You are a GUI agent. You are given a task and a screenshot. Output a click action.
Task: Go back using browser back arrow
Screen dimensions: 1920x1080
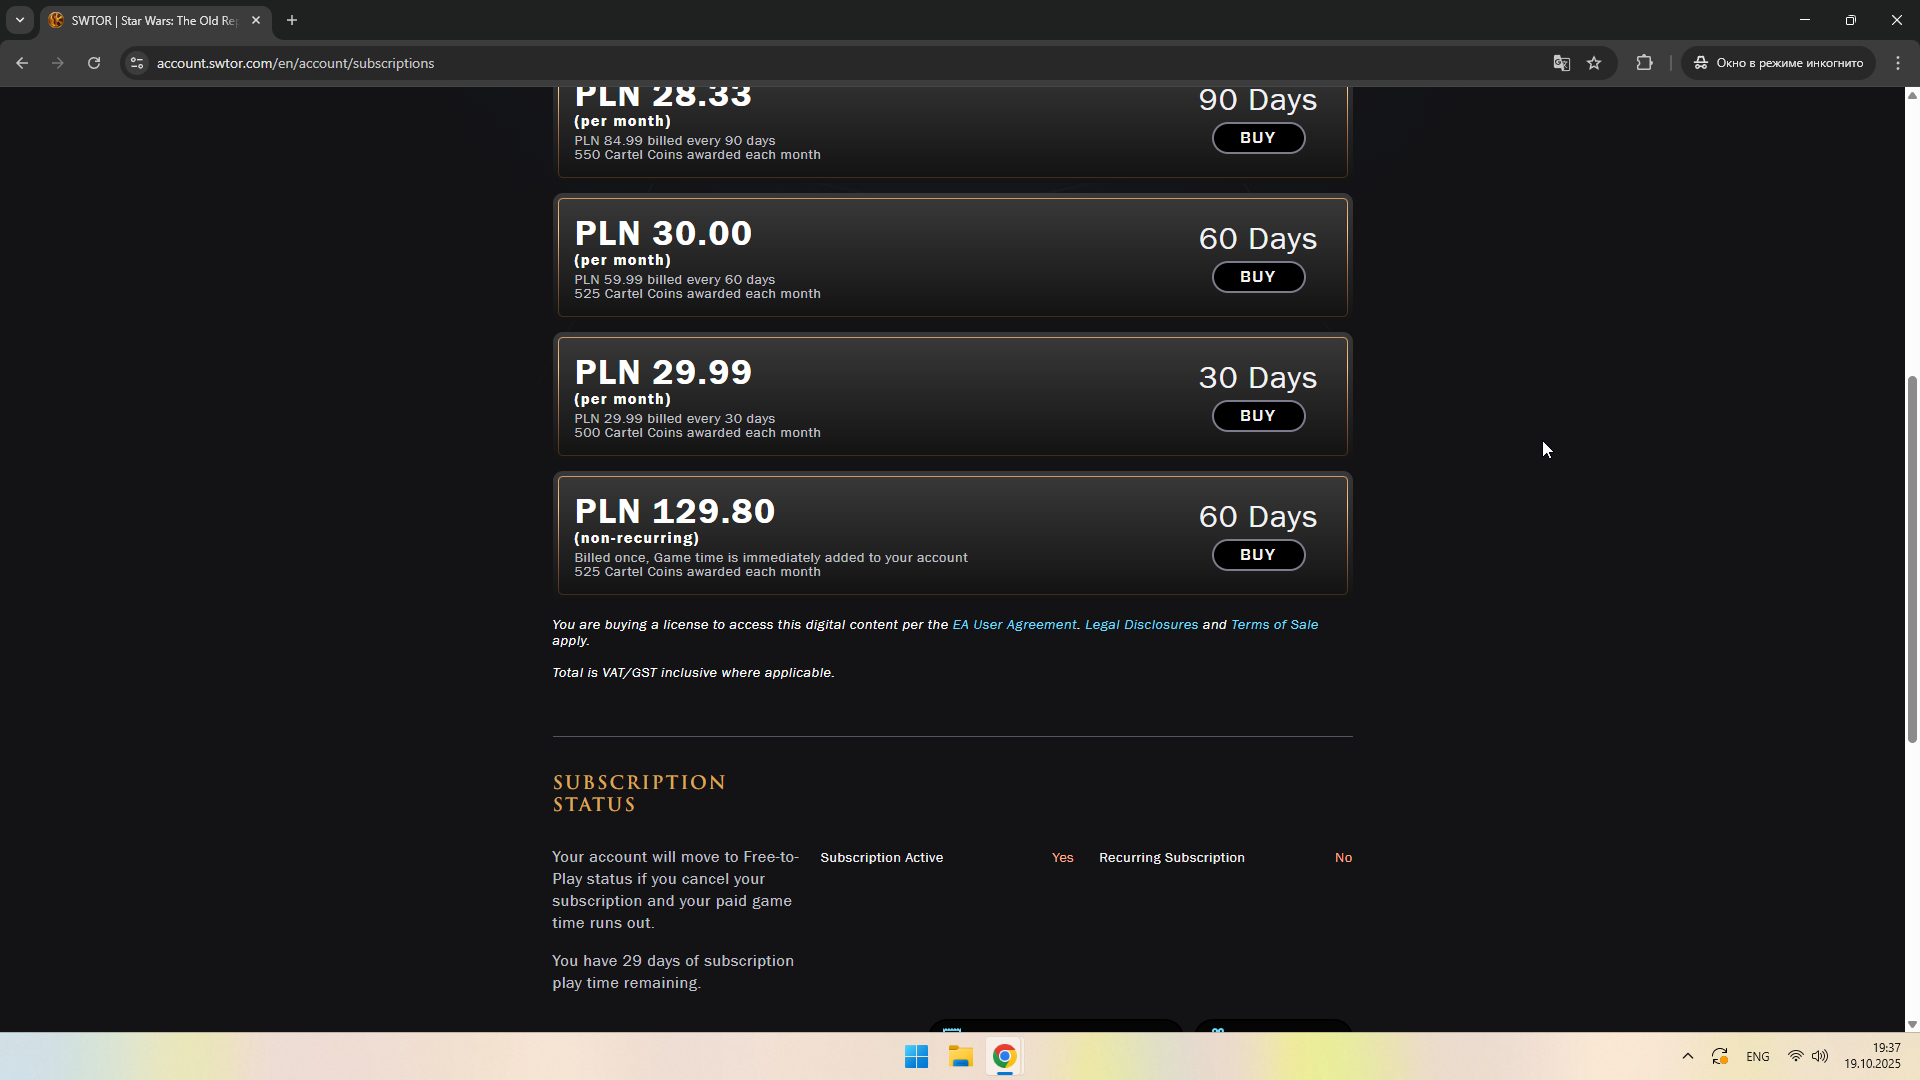[22, 63]
